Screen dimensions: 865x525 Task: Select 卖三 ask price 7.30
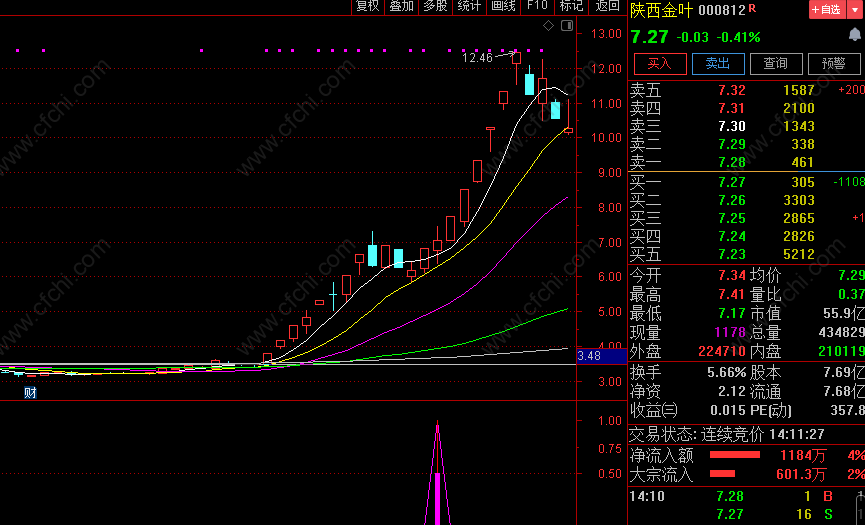(x=731, y=126)
